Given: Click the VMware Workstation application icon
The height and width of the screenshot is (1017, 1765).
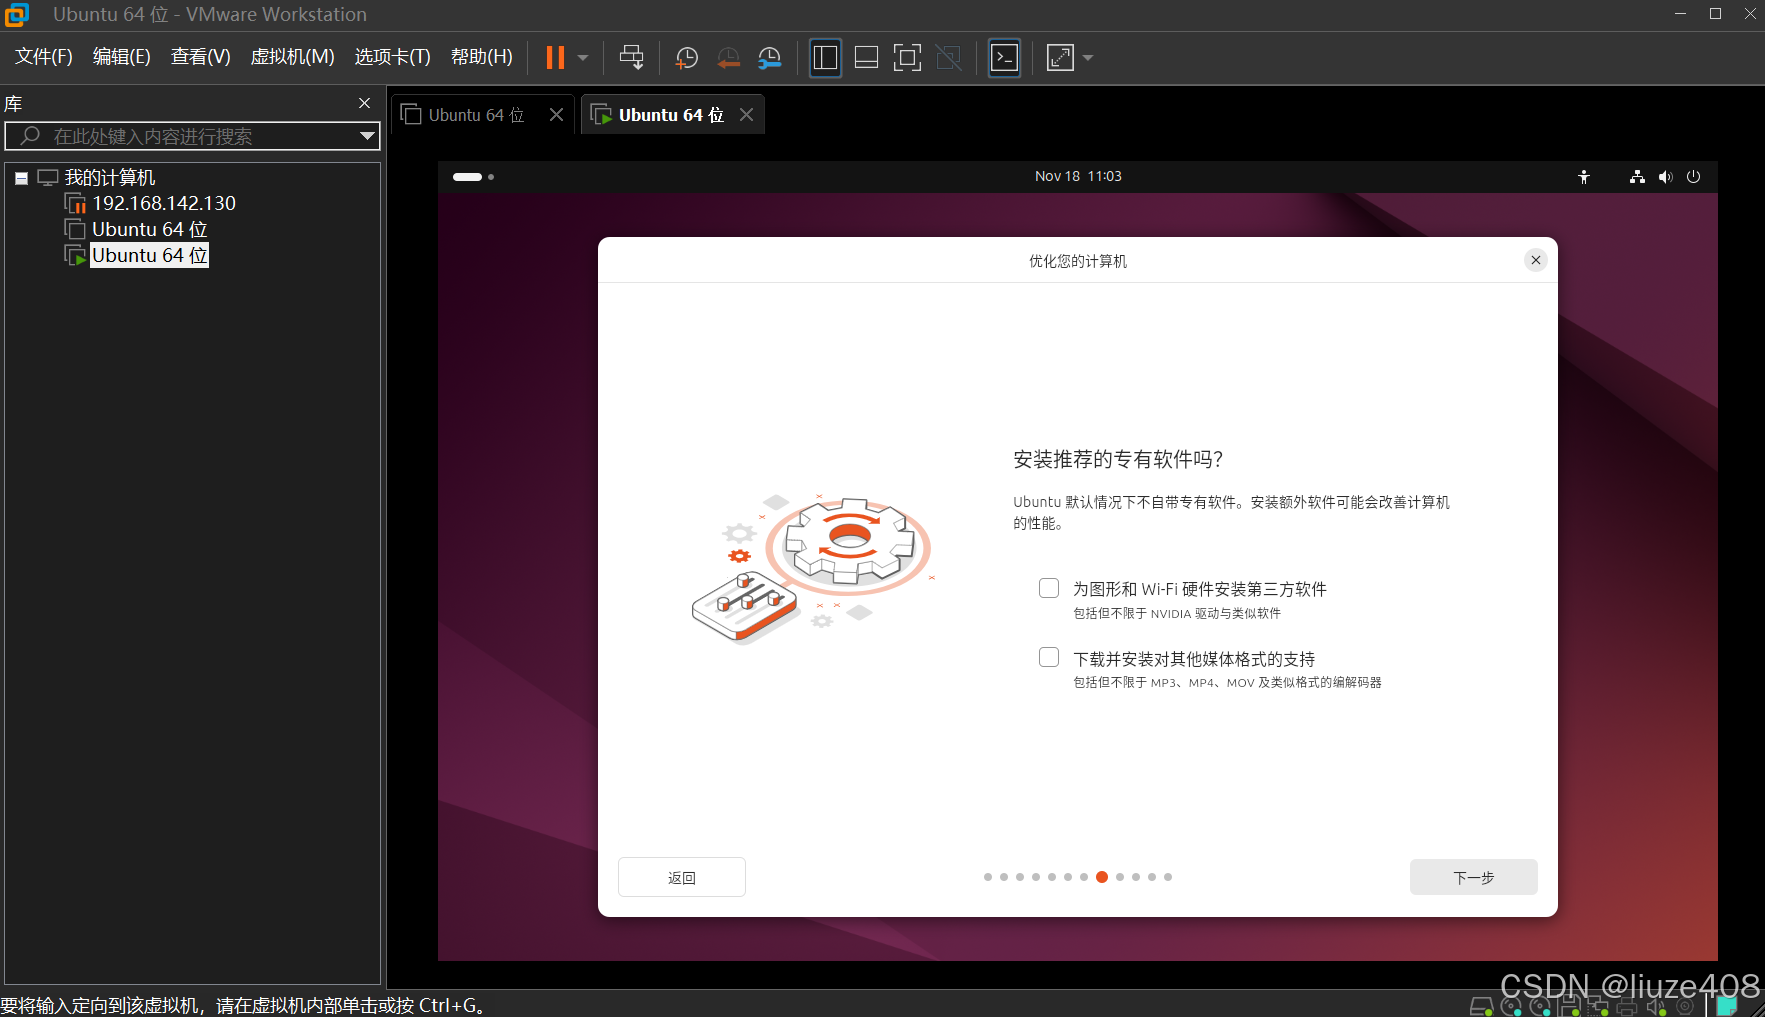Looking at the screenshot, I should pos(17,15).
